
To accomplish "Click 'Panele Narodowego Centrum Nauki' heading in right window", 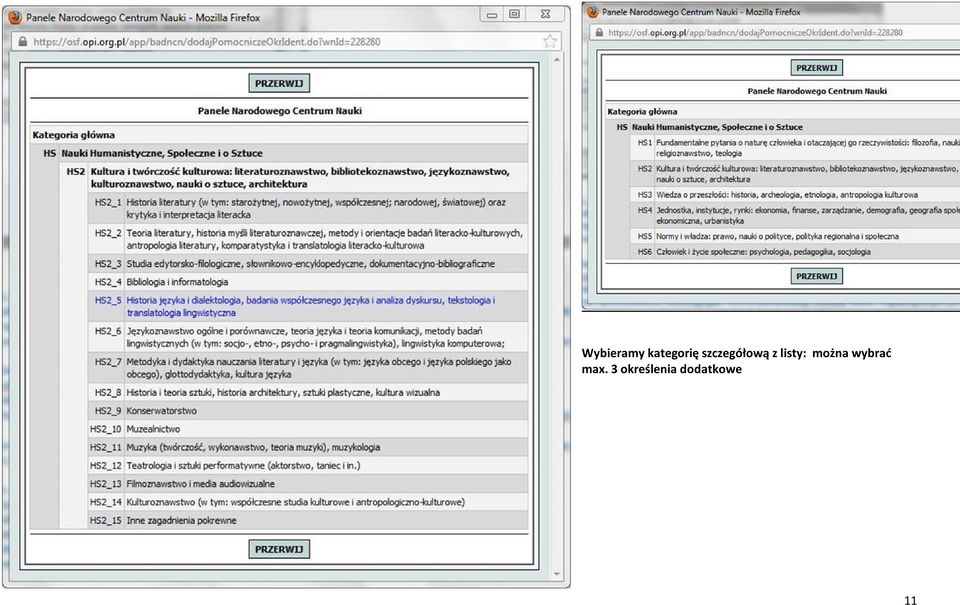I will pyautogui.click(x=817, y=91).
